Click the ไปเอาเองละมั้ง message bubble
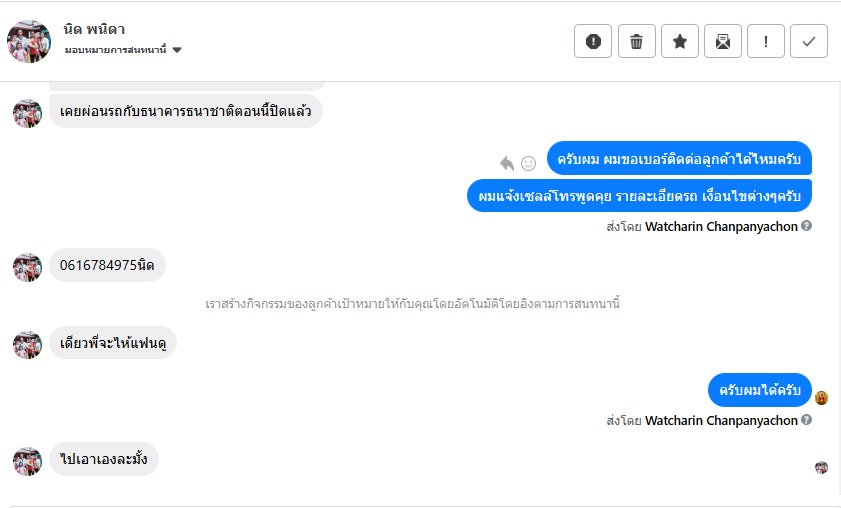Screen dimensions: 841x508 (104, 459)
